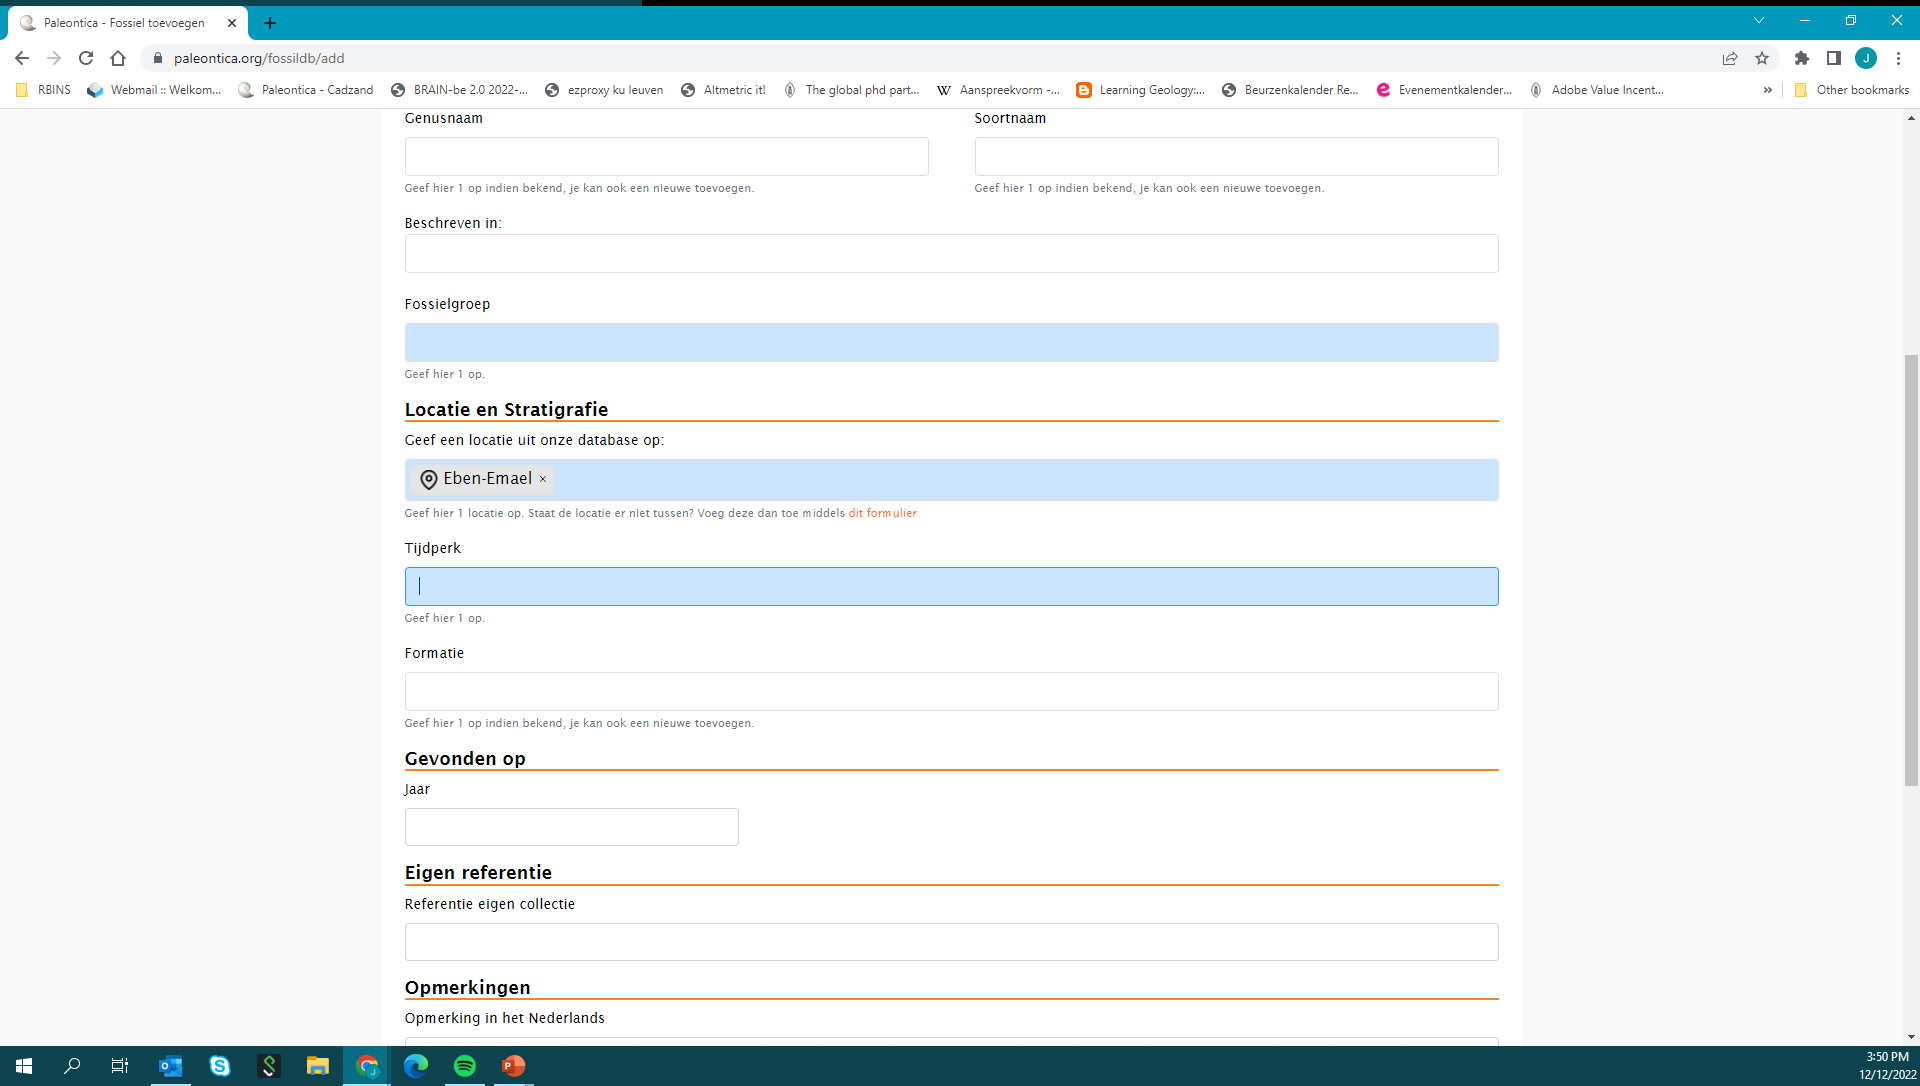This screenshot has width=1920, height=1086.
Task: Click the 'dit formulier' link
Action: [882, 513]
